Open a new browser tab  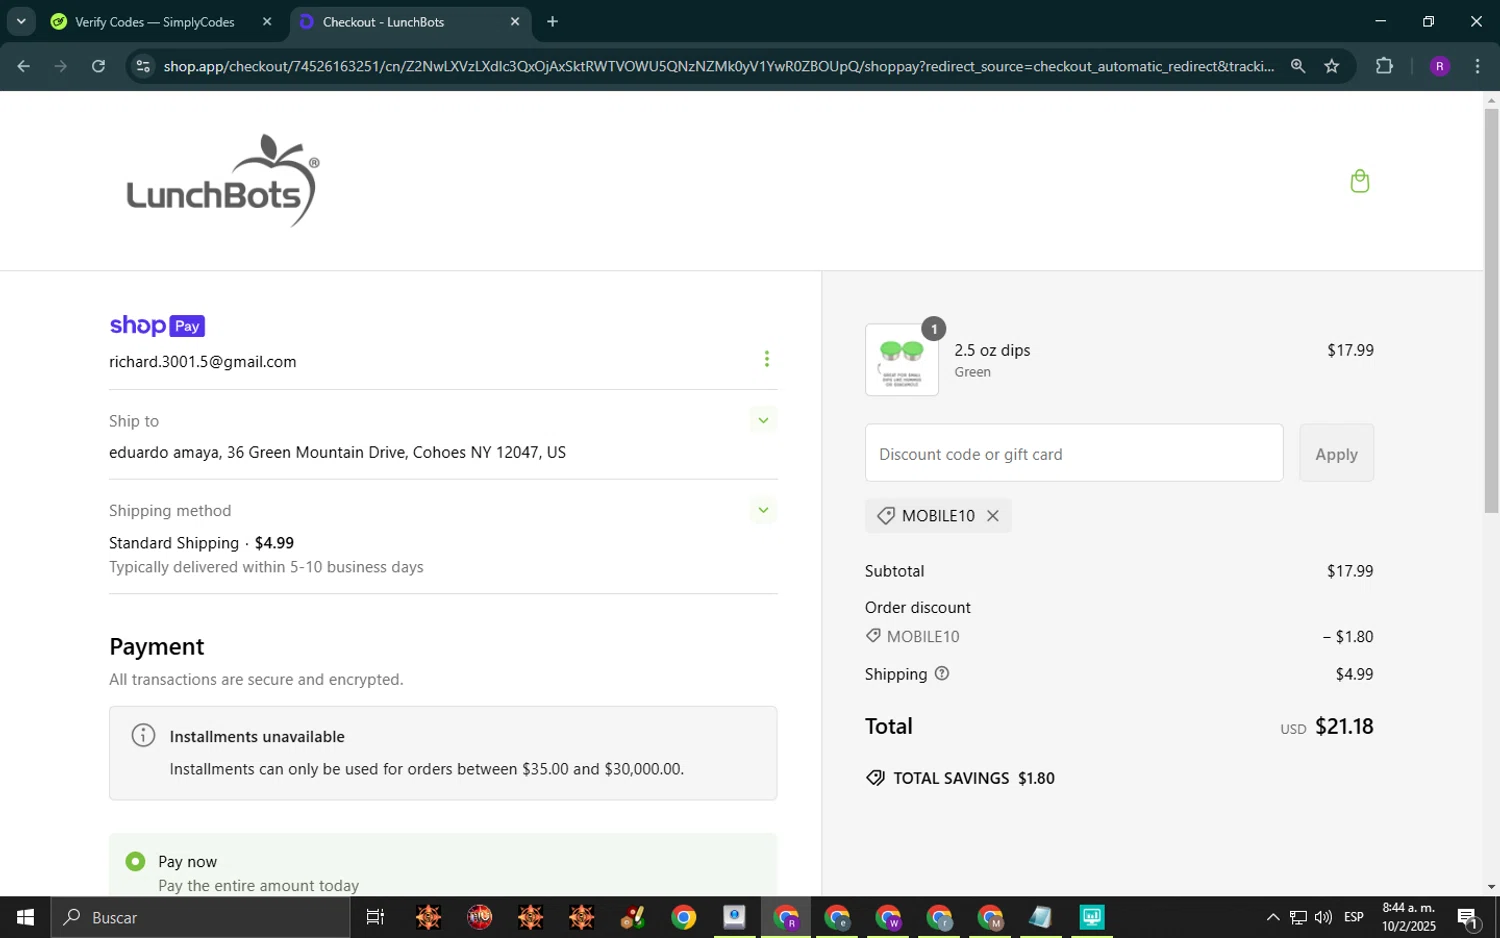[x=552, y=21]
